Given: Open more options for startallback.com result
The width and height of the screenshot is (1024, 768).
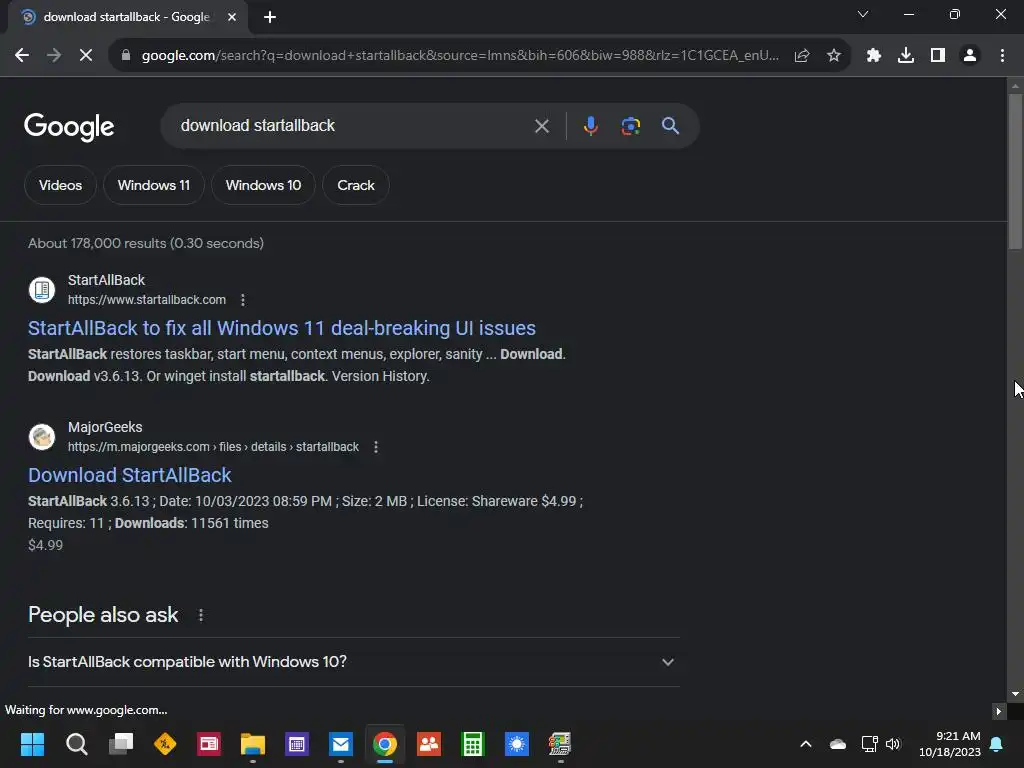Looking at the screenshot, I should pyautogui.click(x=243, y=300).
